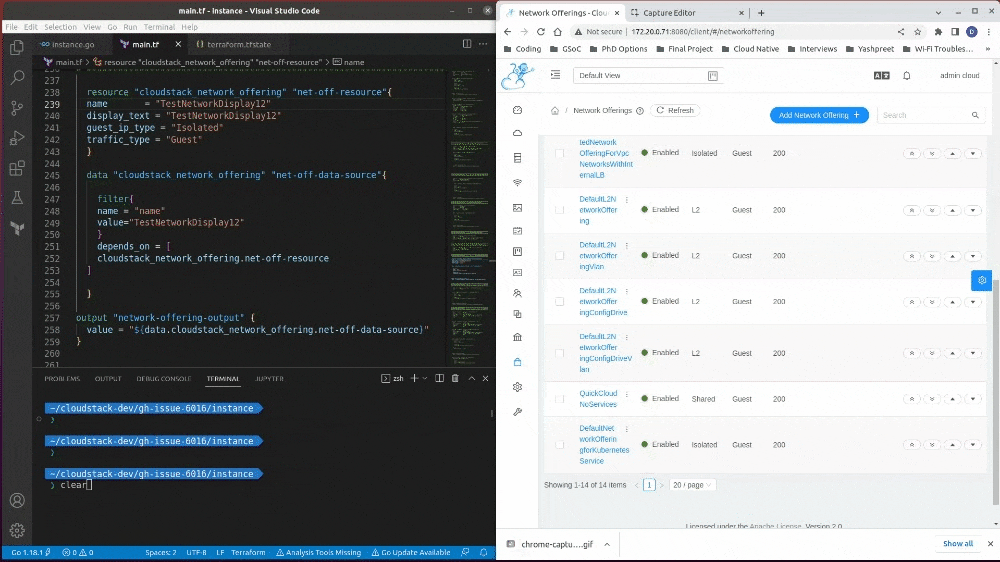Kill terminal with trash icon

(x=455, y=378)
